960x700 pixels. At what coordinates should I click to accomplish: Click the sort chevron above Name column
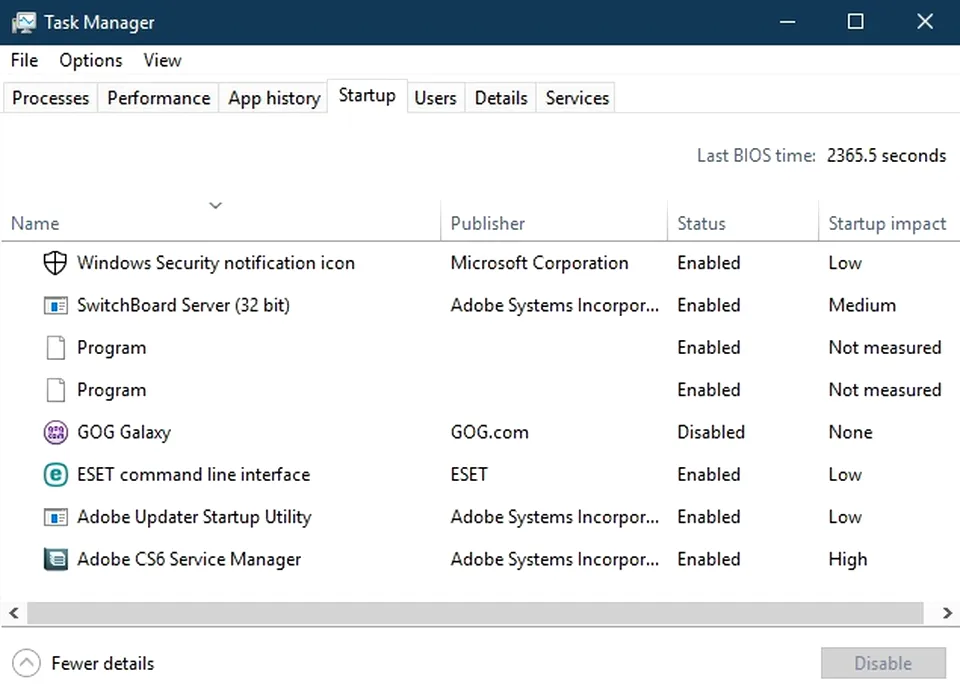(216, 205)
